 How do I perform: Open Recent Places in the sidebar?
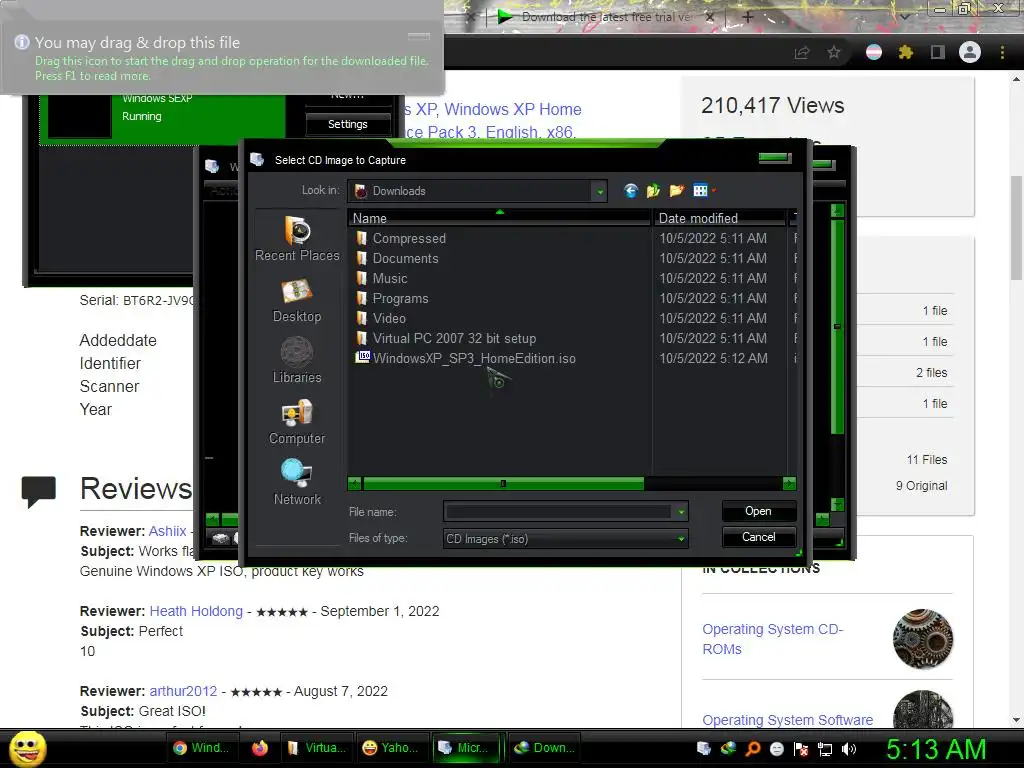point(297,238)
